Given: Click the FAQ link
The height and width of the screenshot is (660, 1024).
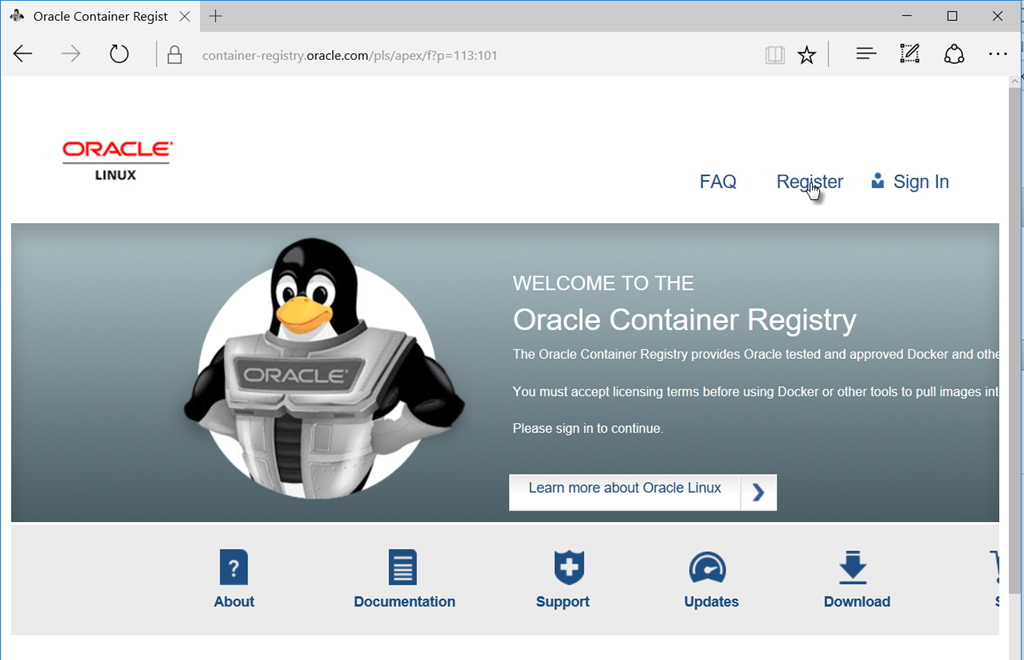Looking at the screenshot, I should pos(718,182).
